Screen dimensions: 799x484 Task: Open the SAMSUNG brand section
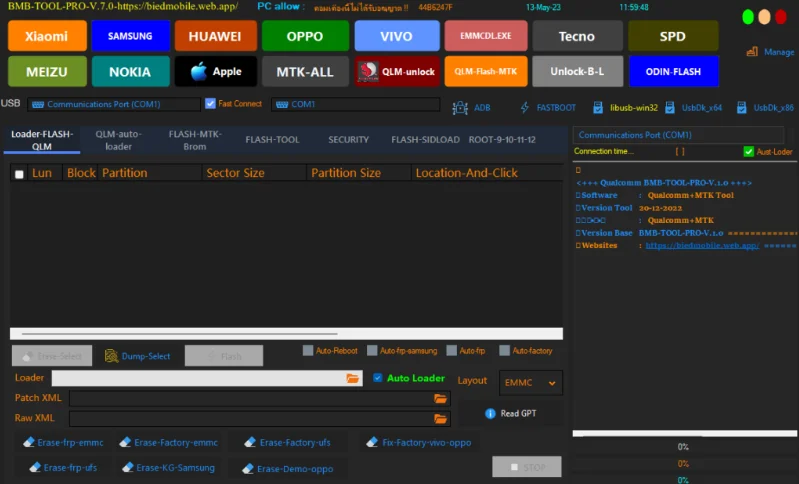click(x=130, y=36)
